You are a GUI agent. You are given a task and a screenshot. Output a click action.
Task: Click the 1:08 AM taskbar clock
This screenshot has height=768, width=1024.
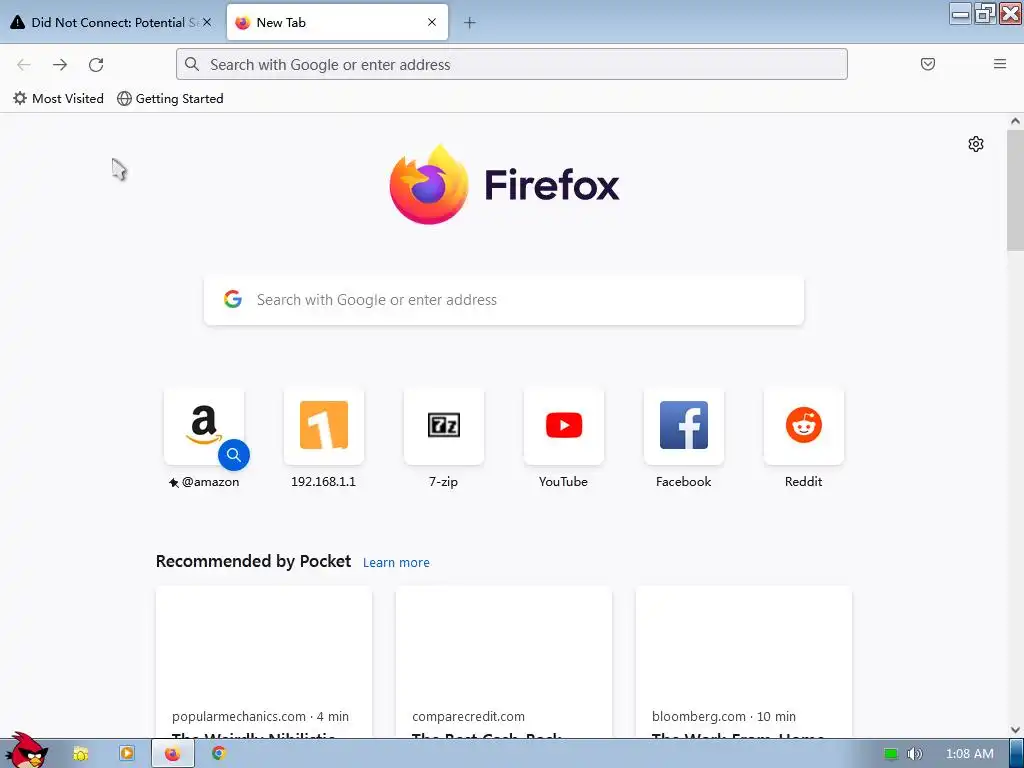point(970,754)
